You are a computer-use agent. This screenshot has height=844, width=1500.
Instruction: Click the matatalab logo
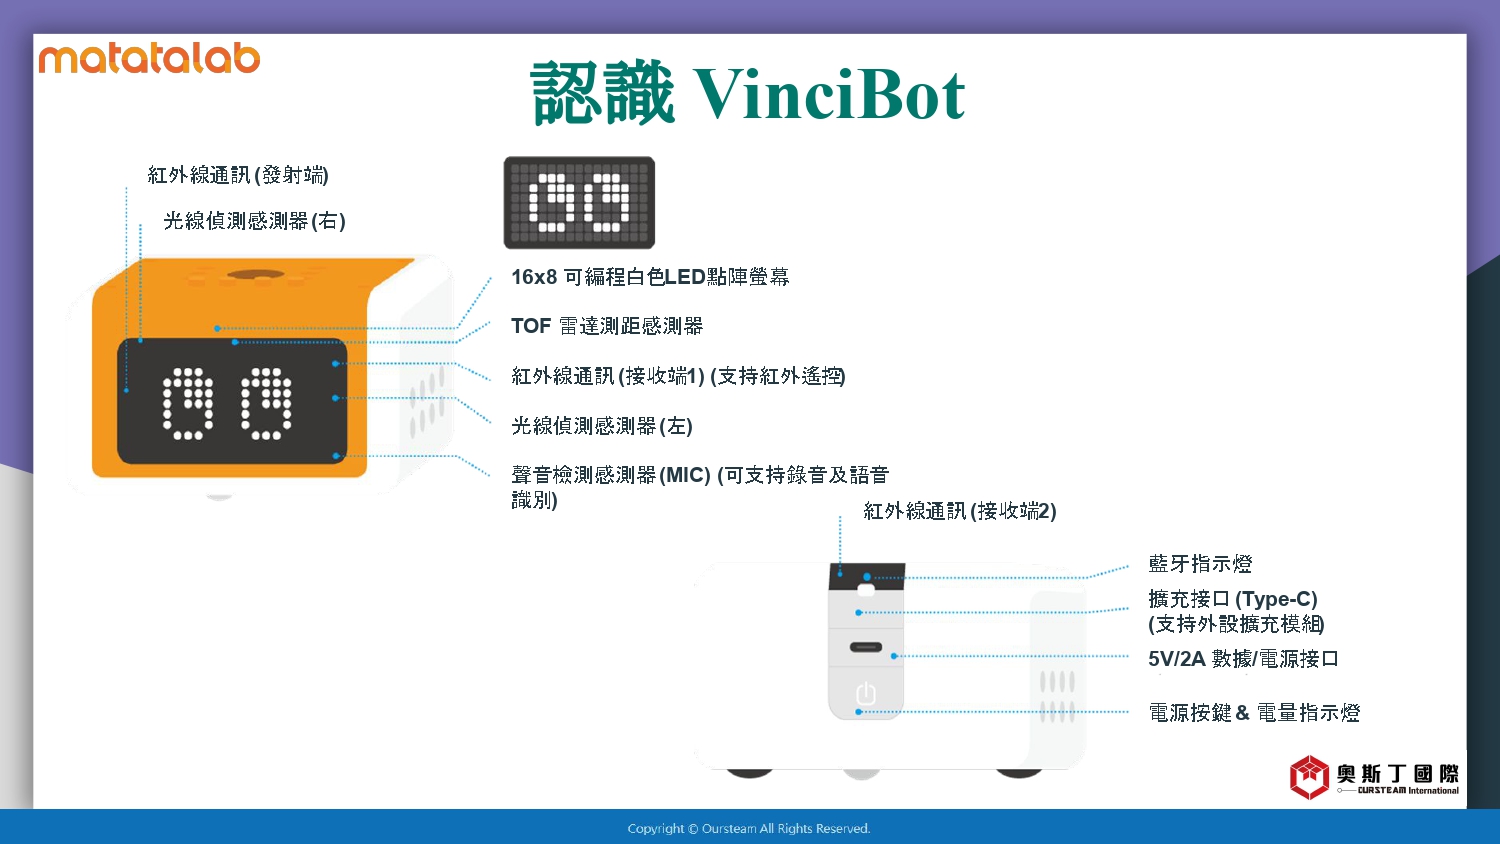149,58
